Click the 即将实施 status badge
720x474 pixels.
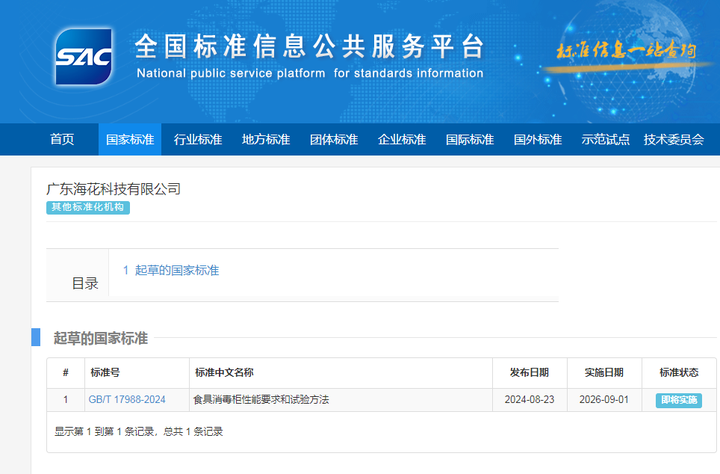679,400
